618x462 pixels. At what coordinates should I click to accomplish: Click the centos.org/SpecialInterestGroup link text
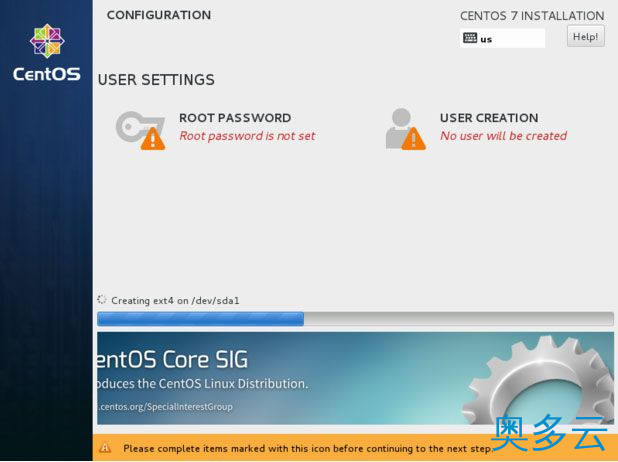coord(165,406)
